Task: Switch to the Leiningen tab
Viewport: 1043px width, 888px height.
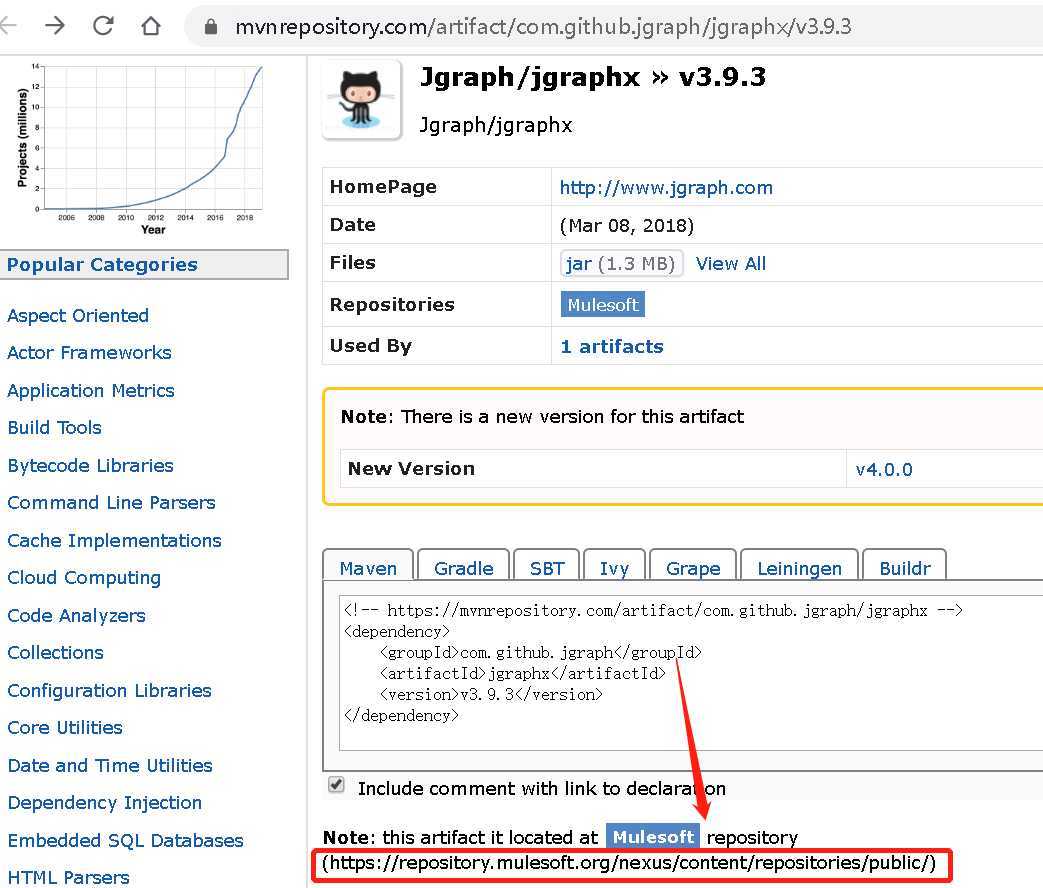Action: [x=800, y=568]
